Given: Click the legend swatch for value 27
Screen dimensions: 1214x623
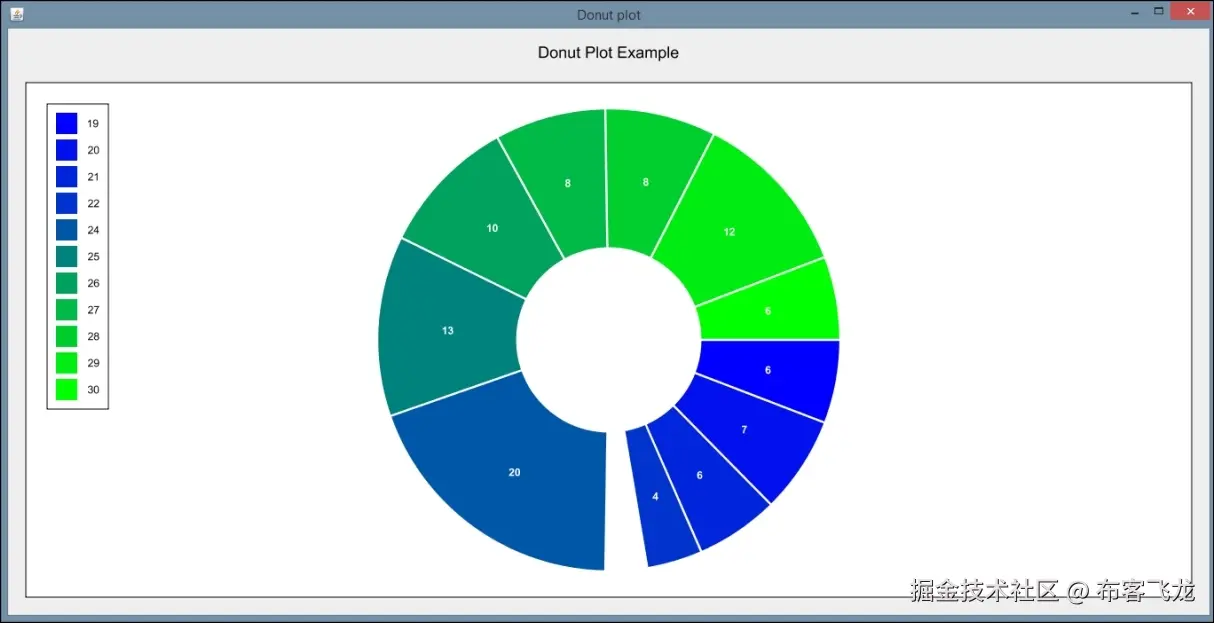Looking at the screenshot, I should click(x=65, y=310).
